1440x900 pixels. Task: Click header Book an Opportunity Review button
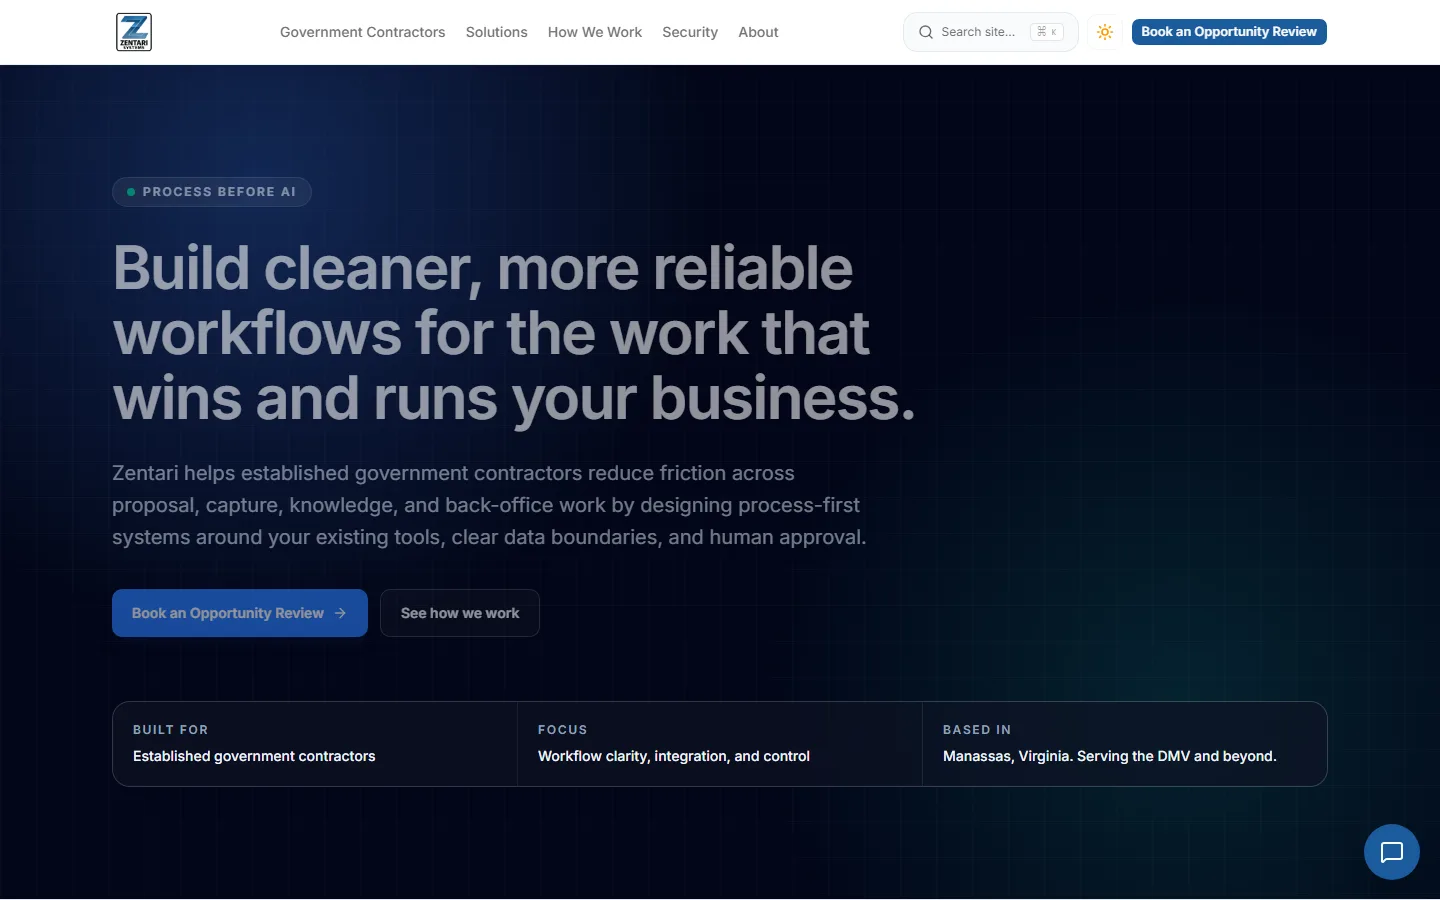point(1229,32)
